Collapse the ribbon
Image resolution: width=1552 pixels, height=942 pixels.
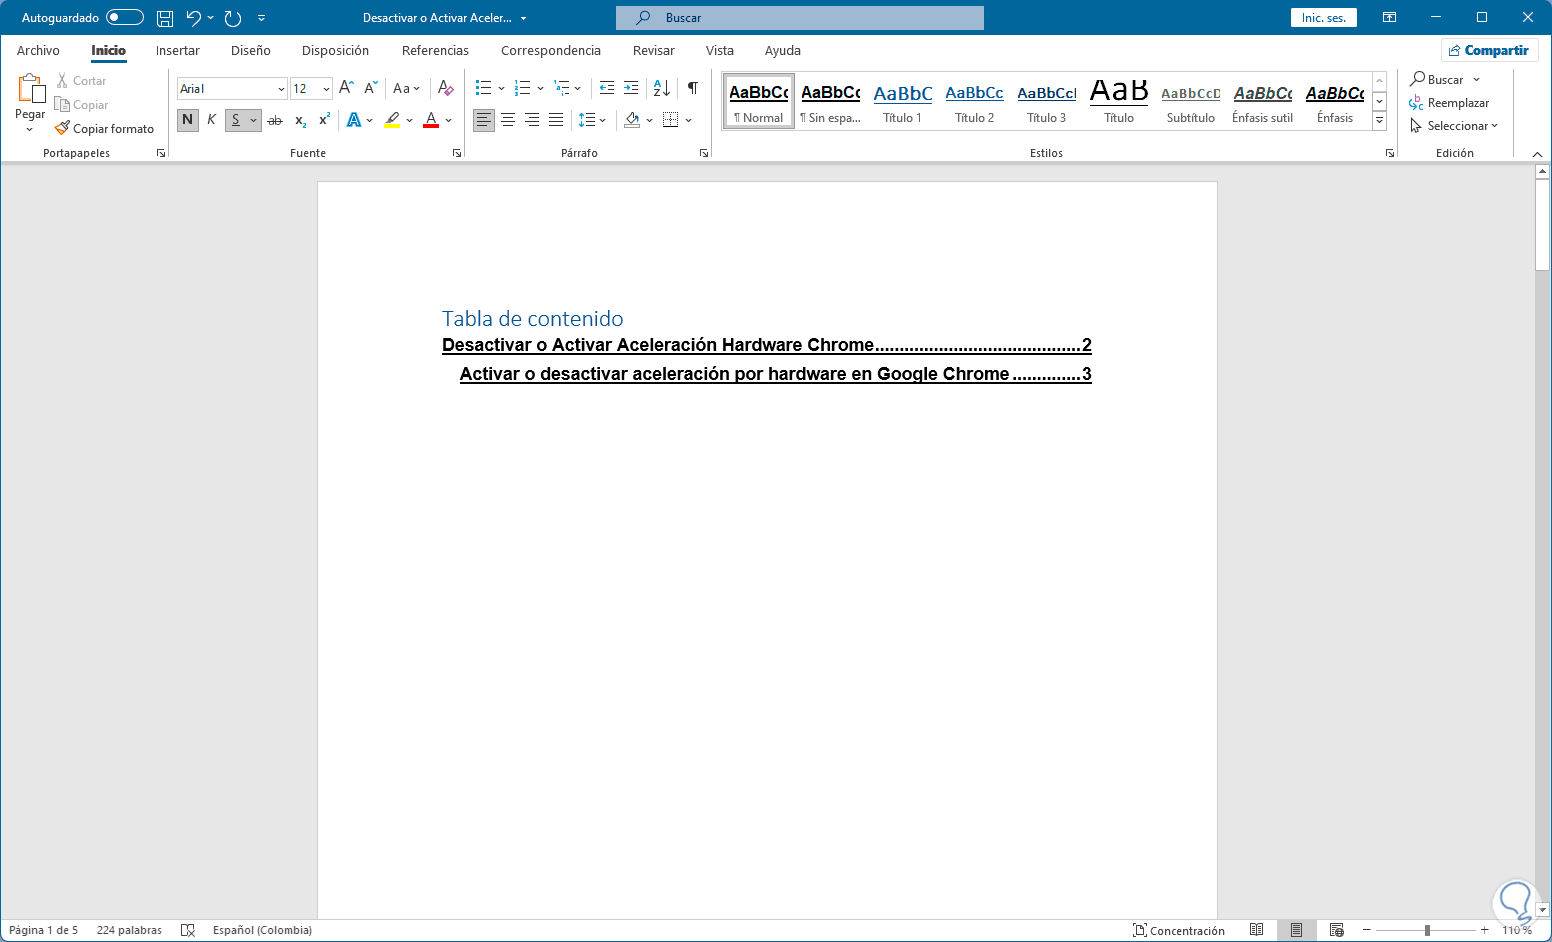1538,154
